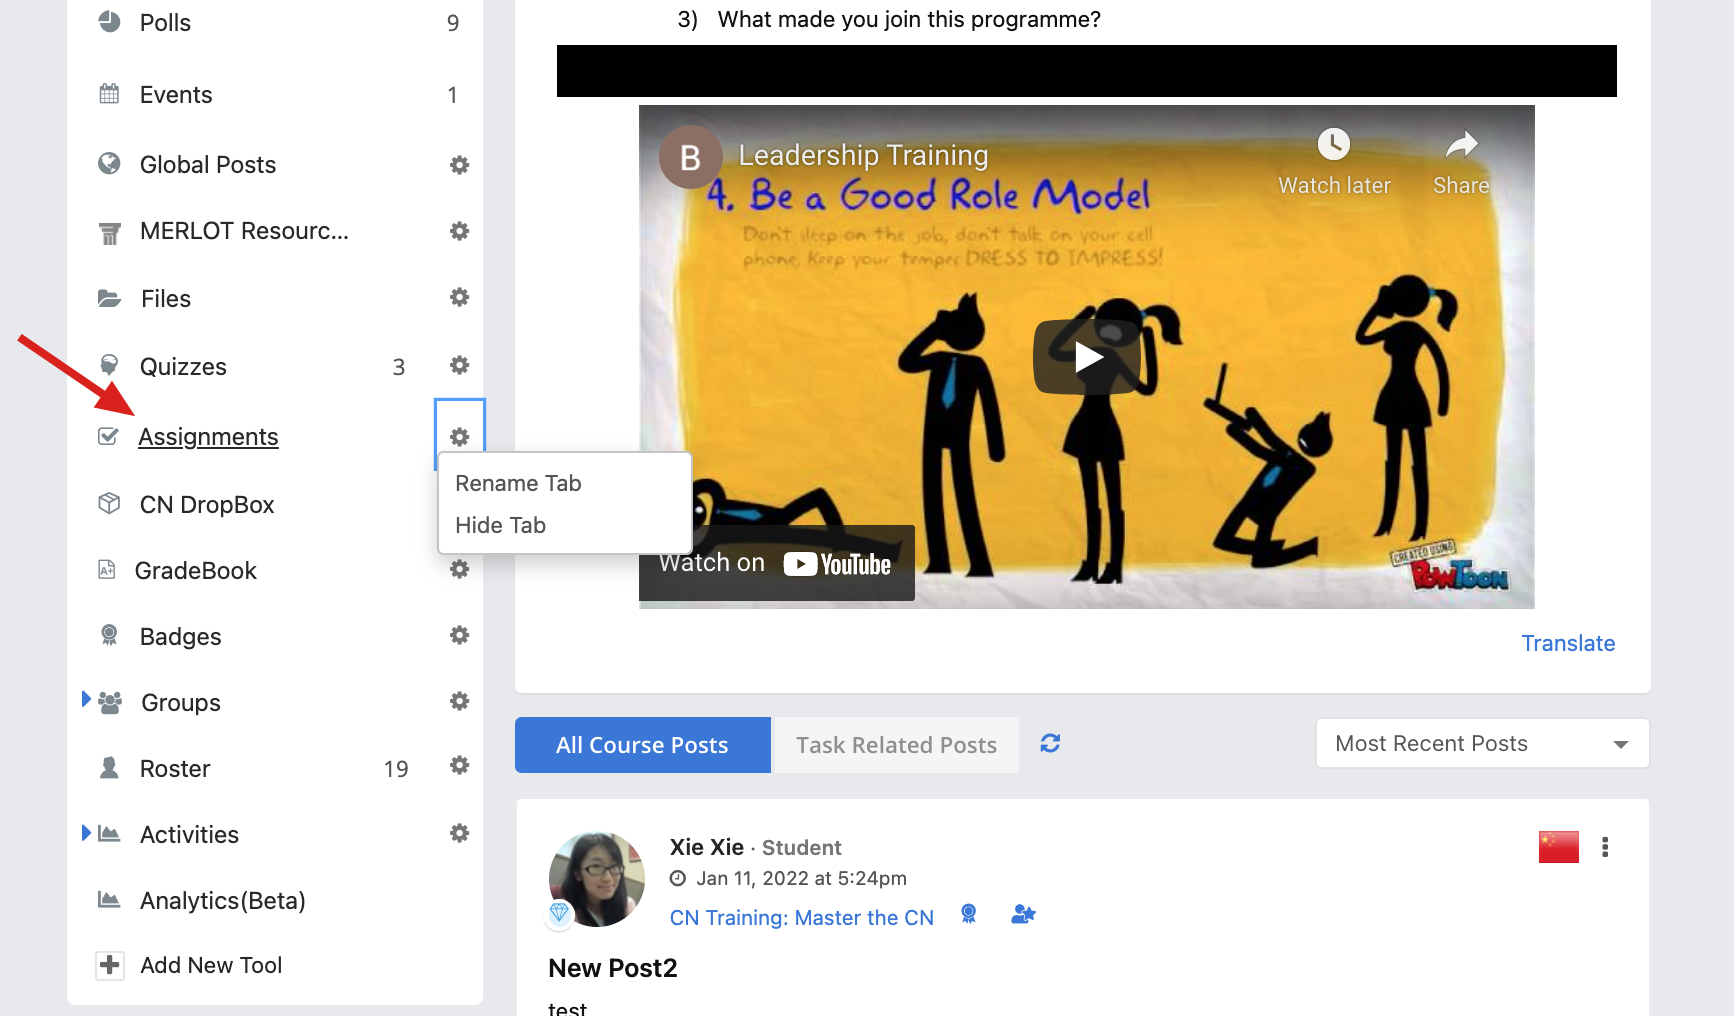Click the Polls pie chart icon
1734x1016 pixels.
tap(109, 21)
